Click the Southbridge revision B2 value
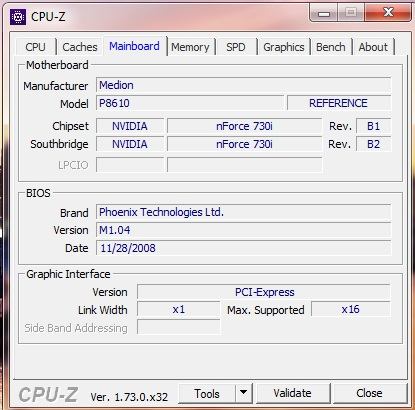415x410 pixels. tap(373, 144)
